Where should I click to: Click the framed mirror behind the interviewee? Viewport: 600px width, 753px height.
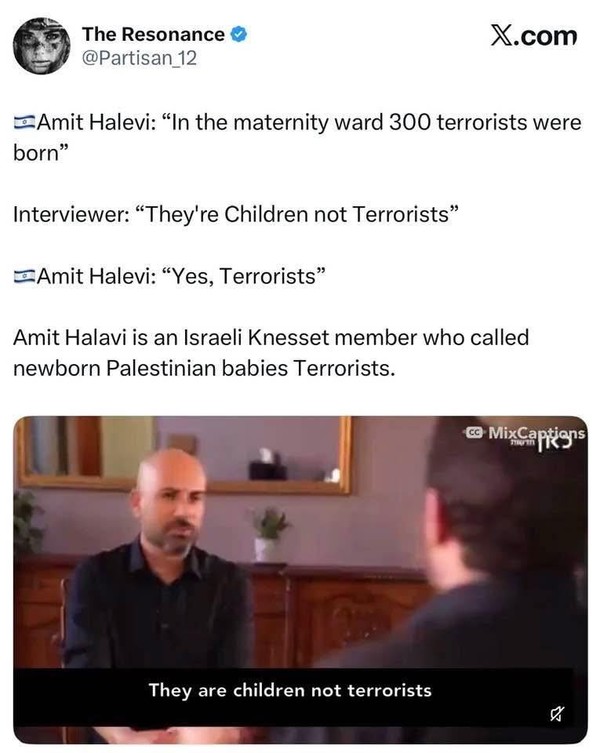(x=185, y=454)
